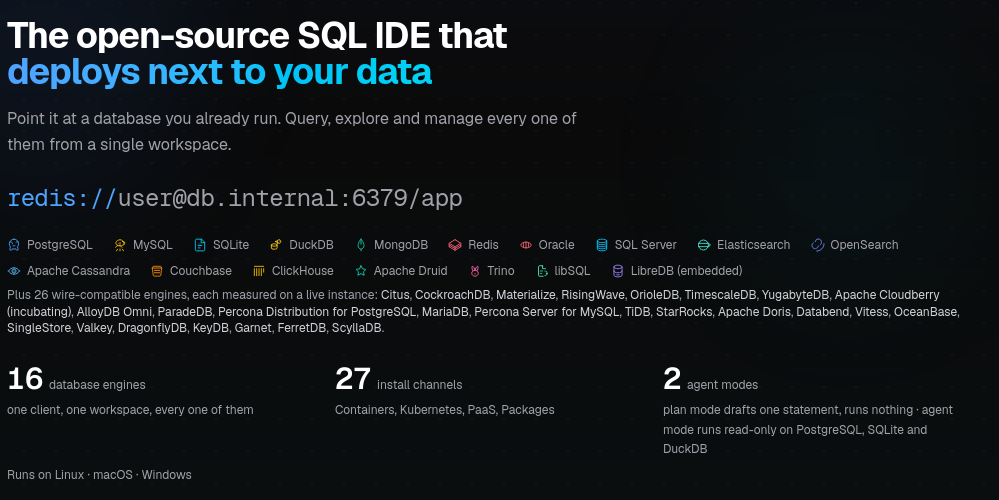Image resolution: width=999 pixels, height=500 pixels.
Task: Click the MariaDB engine name
Action: coord(447,312)
